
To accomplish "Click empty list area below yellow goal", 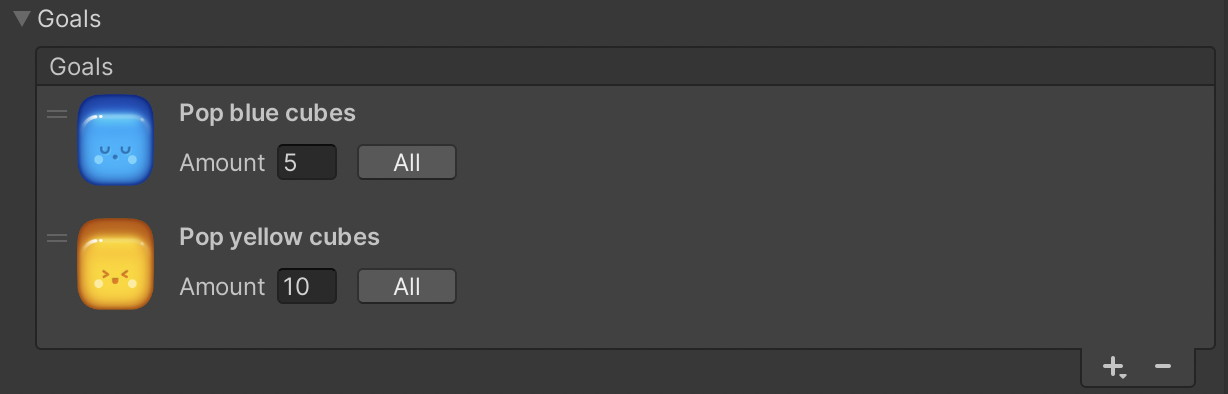I will pos(625,330).
